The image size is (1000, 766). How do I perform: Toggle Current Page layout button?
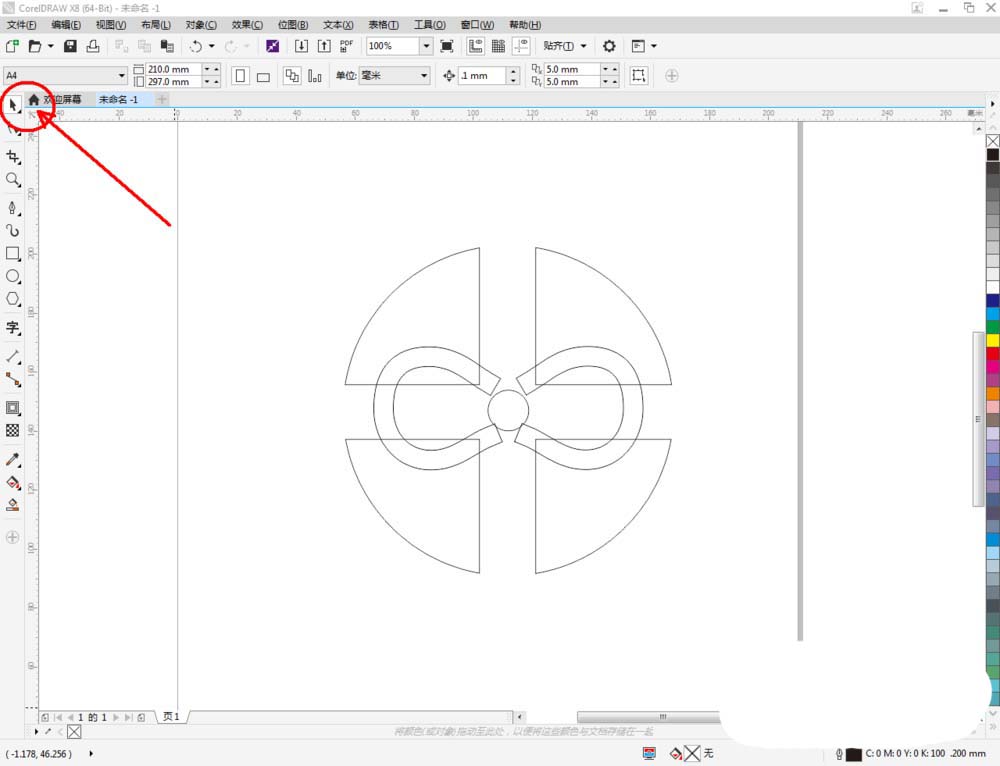[314, 76]
